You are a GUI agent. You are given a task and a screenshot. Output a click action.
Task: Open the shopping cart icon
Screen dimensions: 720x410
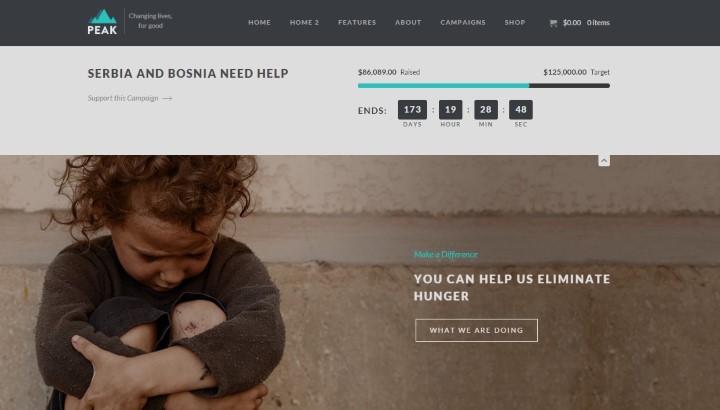(553, 22)
